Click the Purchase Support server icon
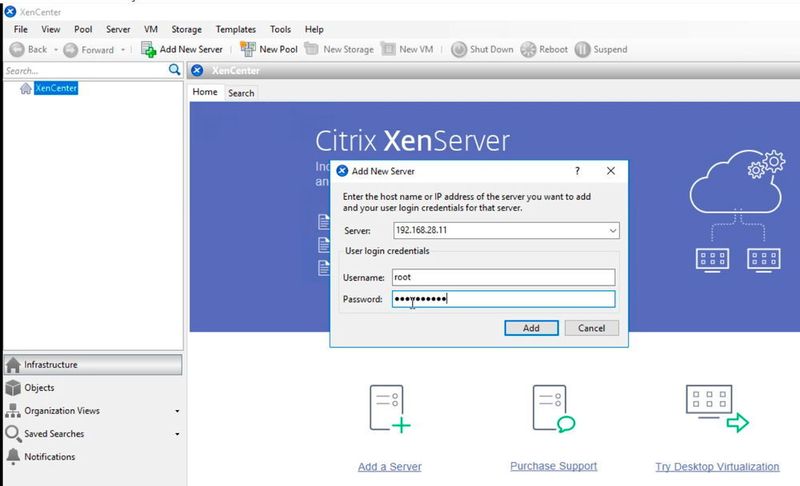 click(x=554, y=409)
